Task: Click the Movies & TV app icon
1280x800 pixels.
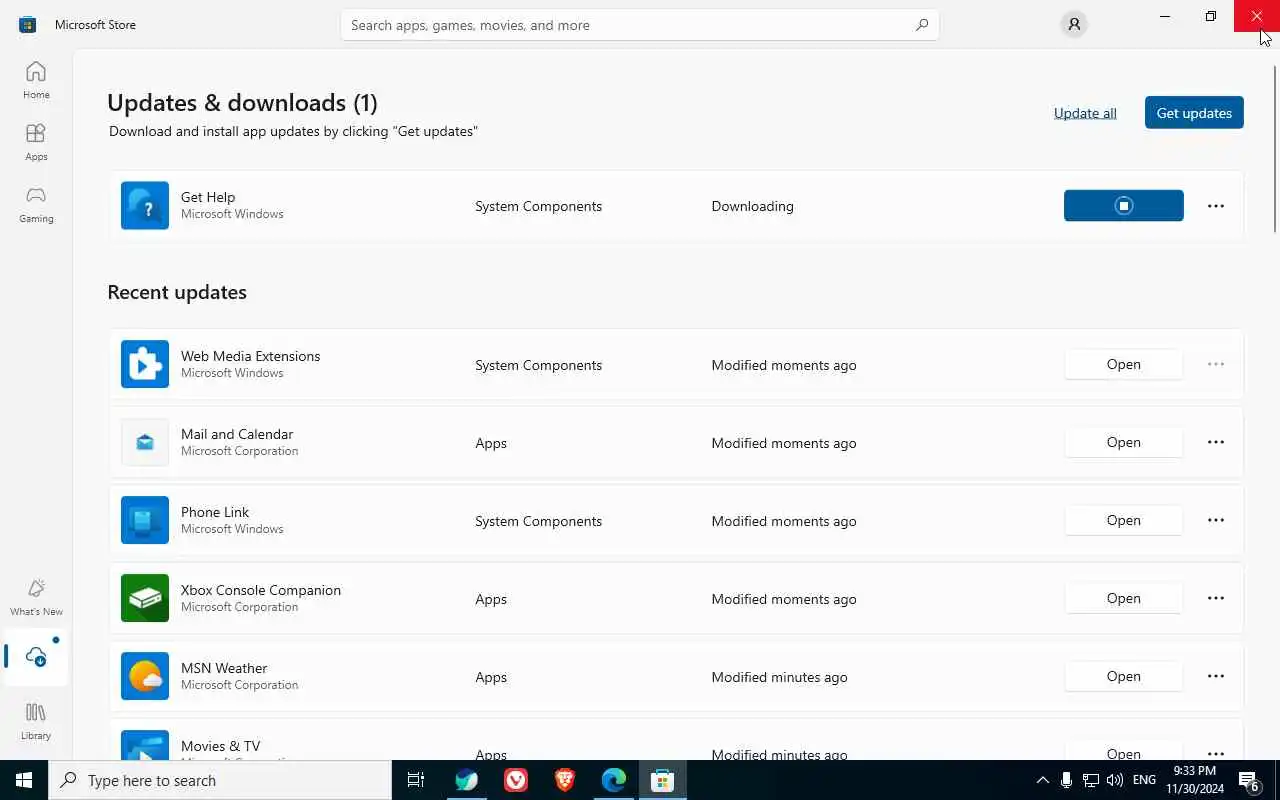Action: click(x=145, y=745)
